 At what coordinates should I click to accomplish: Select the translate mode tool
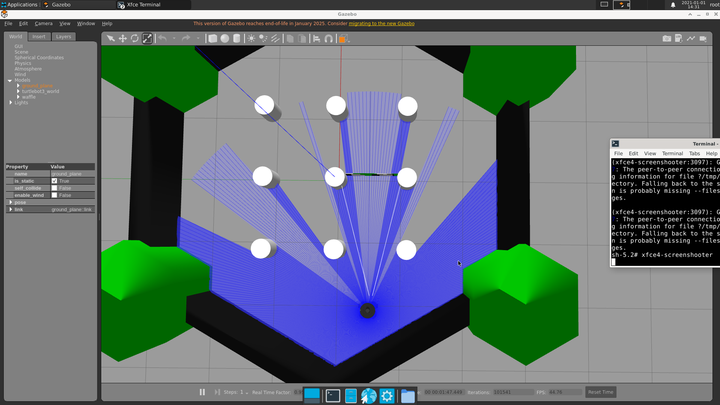(123, 39)
